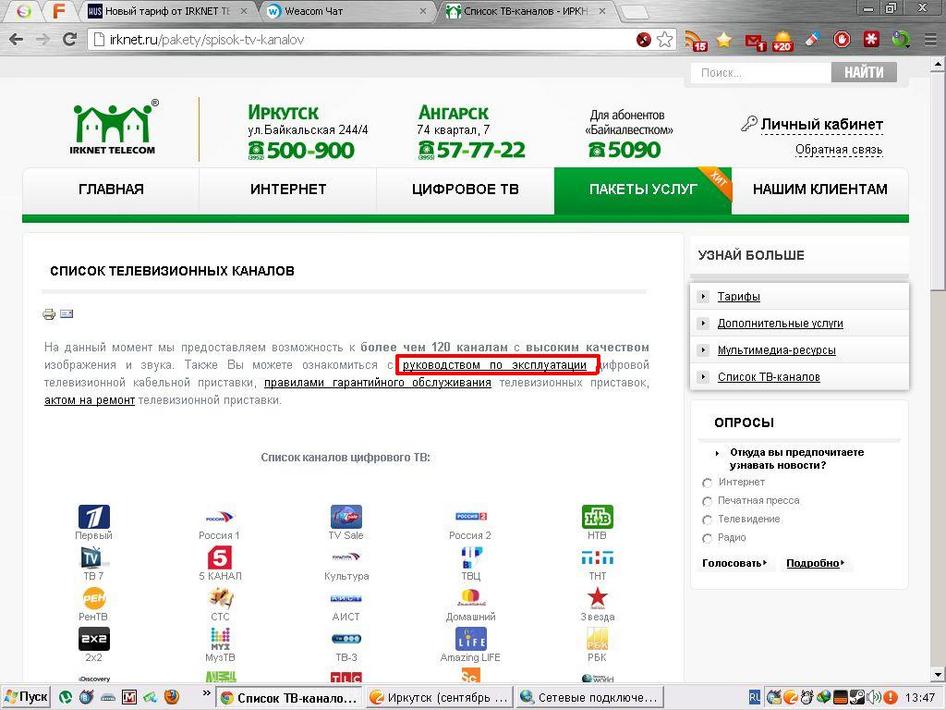946x710 pixels.
Task: Open the Домашний channel logo
Action: [x=471, y=598]
